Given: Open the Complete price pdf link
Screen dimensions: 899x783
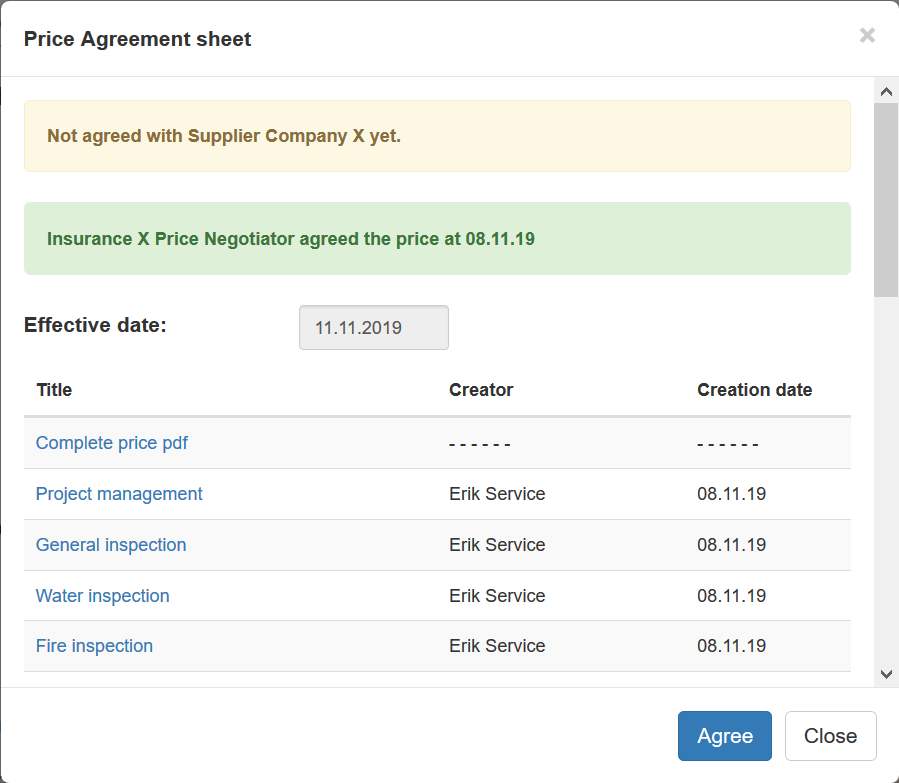Looking at the screenshot, I should pyautogui.click(x=112, y=443).
